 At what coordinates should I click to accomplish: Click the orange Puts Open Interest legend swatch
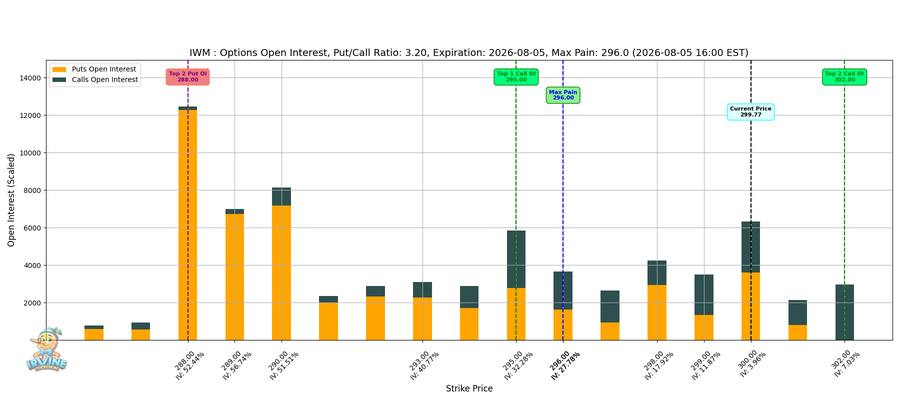coord(59,69)
